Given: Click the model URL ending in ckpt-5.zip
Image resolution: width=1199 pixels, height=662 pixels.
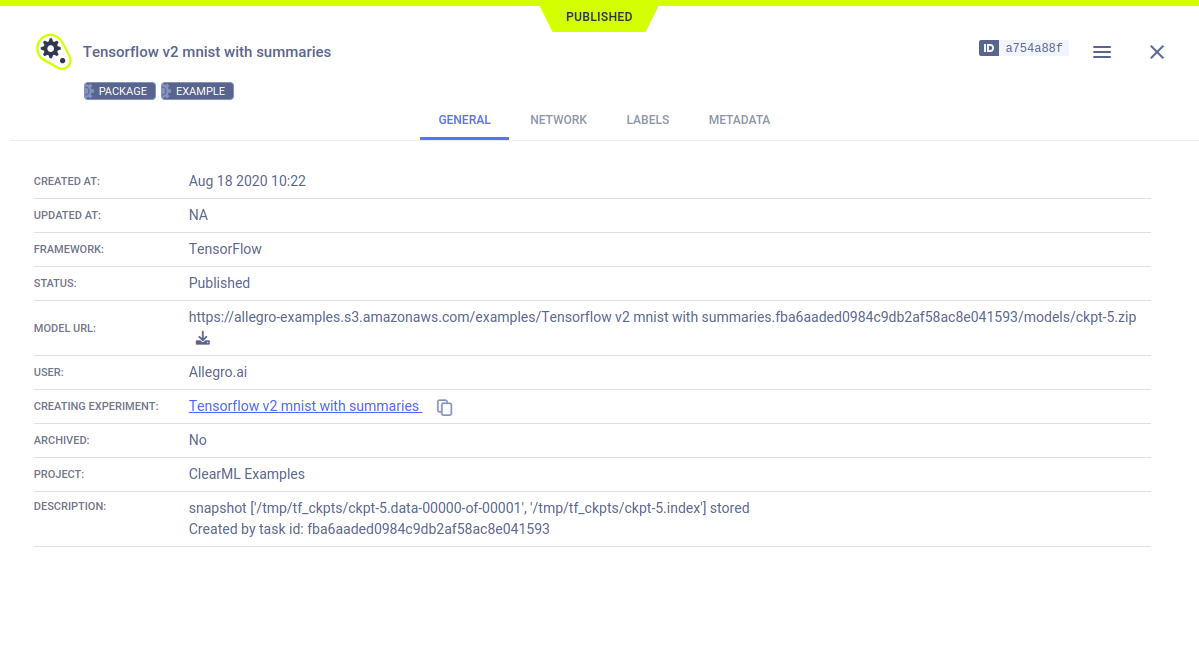Looking at the screenshot, I should (662, 317).
